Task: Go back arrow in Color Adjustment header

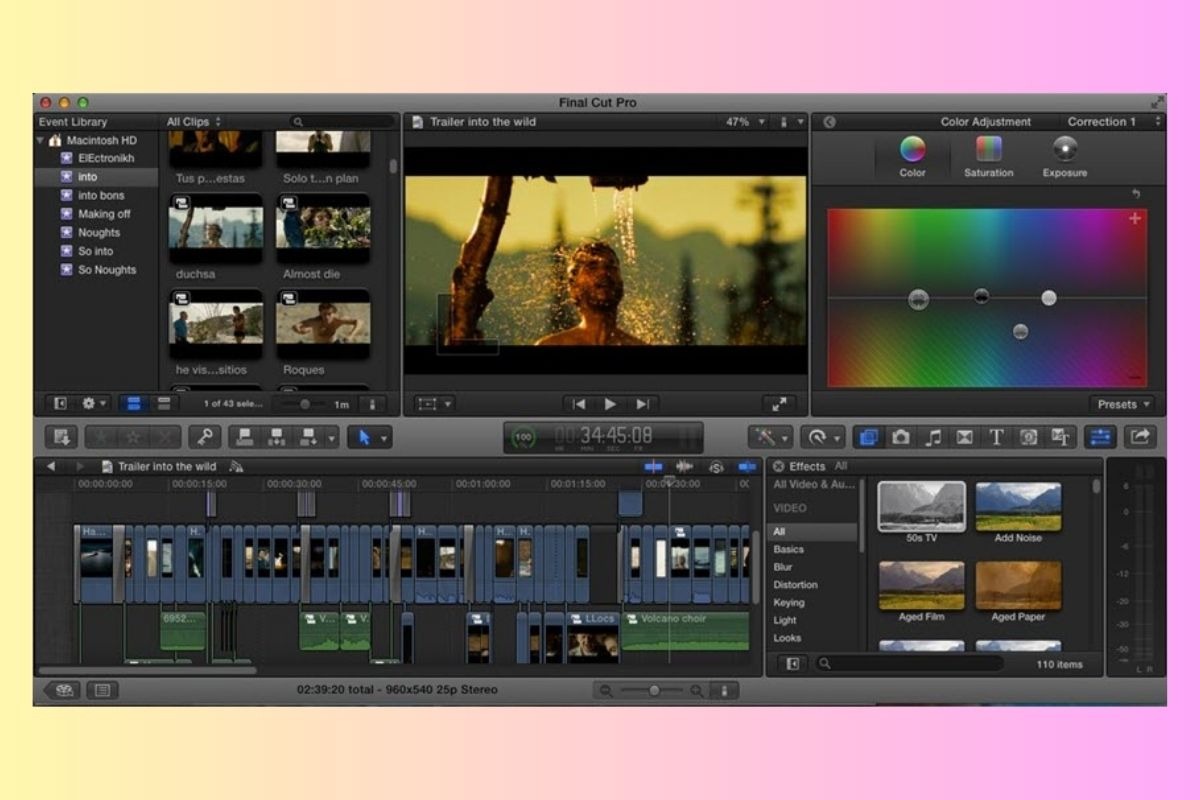Action: [829, 122]
